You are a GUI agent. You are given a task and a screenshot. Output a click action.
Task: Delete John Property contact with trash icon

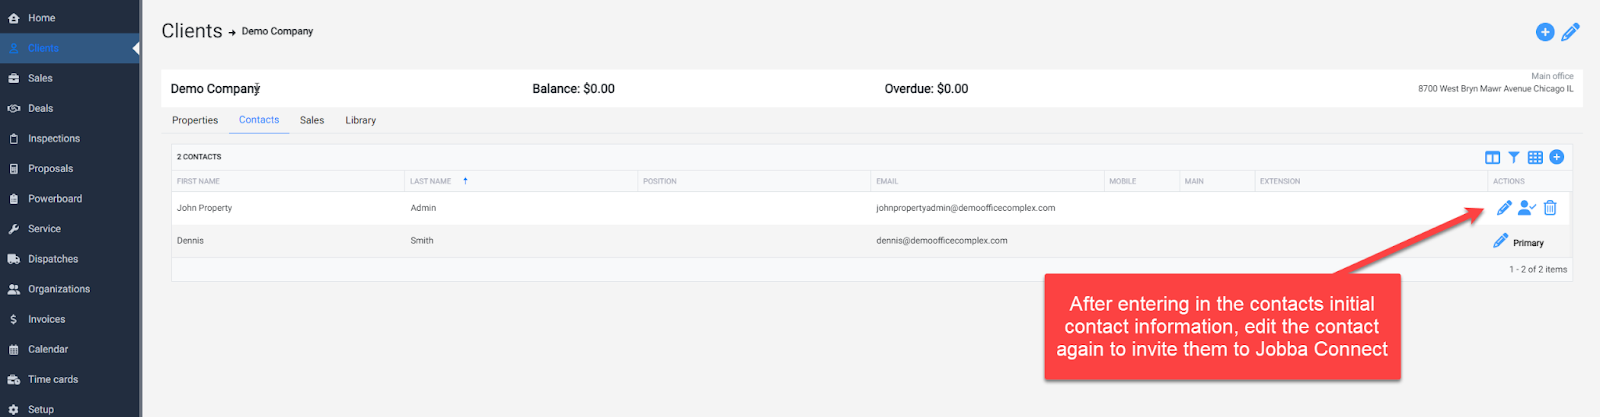[1550, 208]
